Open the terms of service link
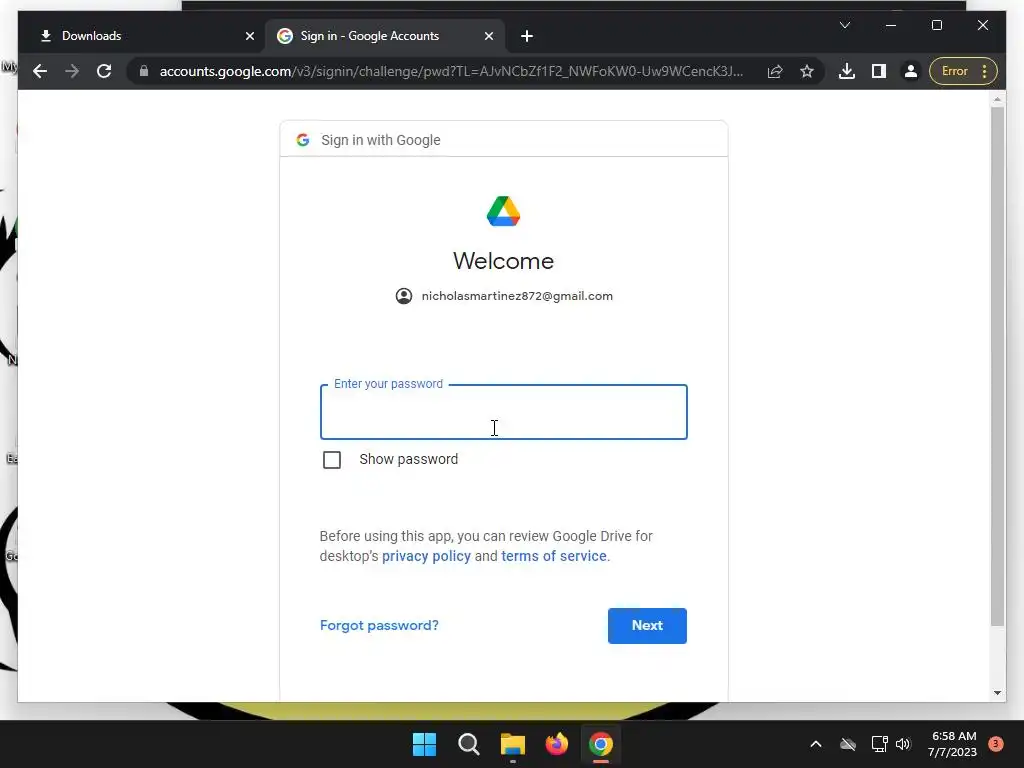 click(554, 556)
